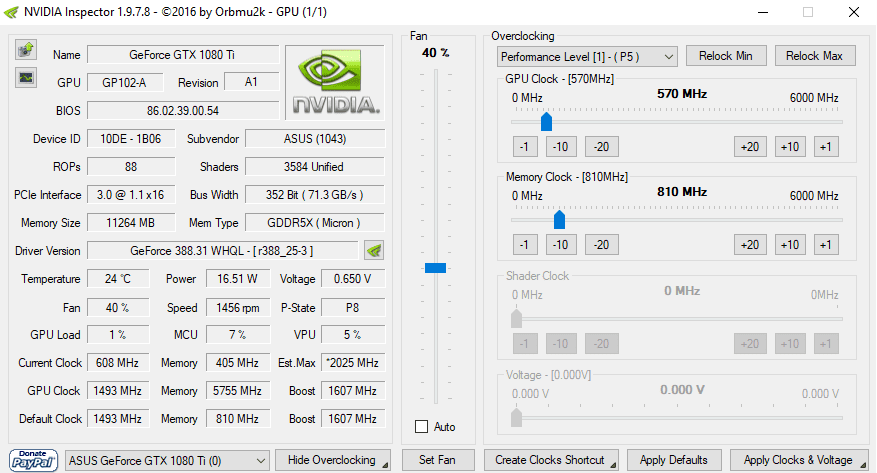Viewport: 877px width, 473px height.
Task: Click the ROPs value 88
Action: click(131, 167)
